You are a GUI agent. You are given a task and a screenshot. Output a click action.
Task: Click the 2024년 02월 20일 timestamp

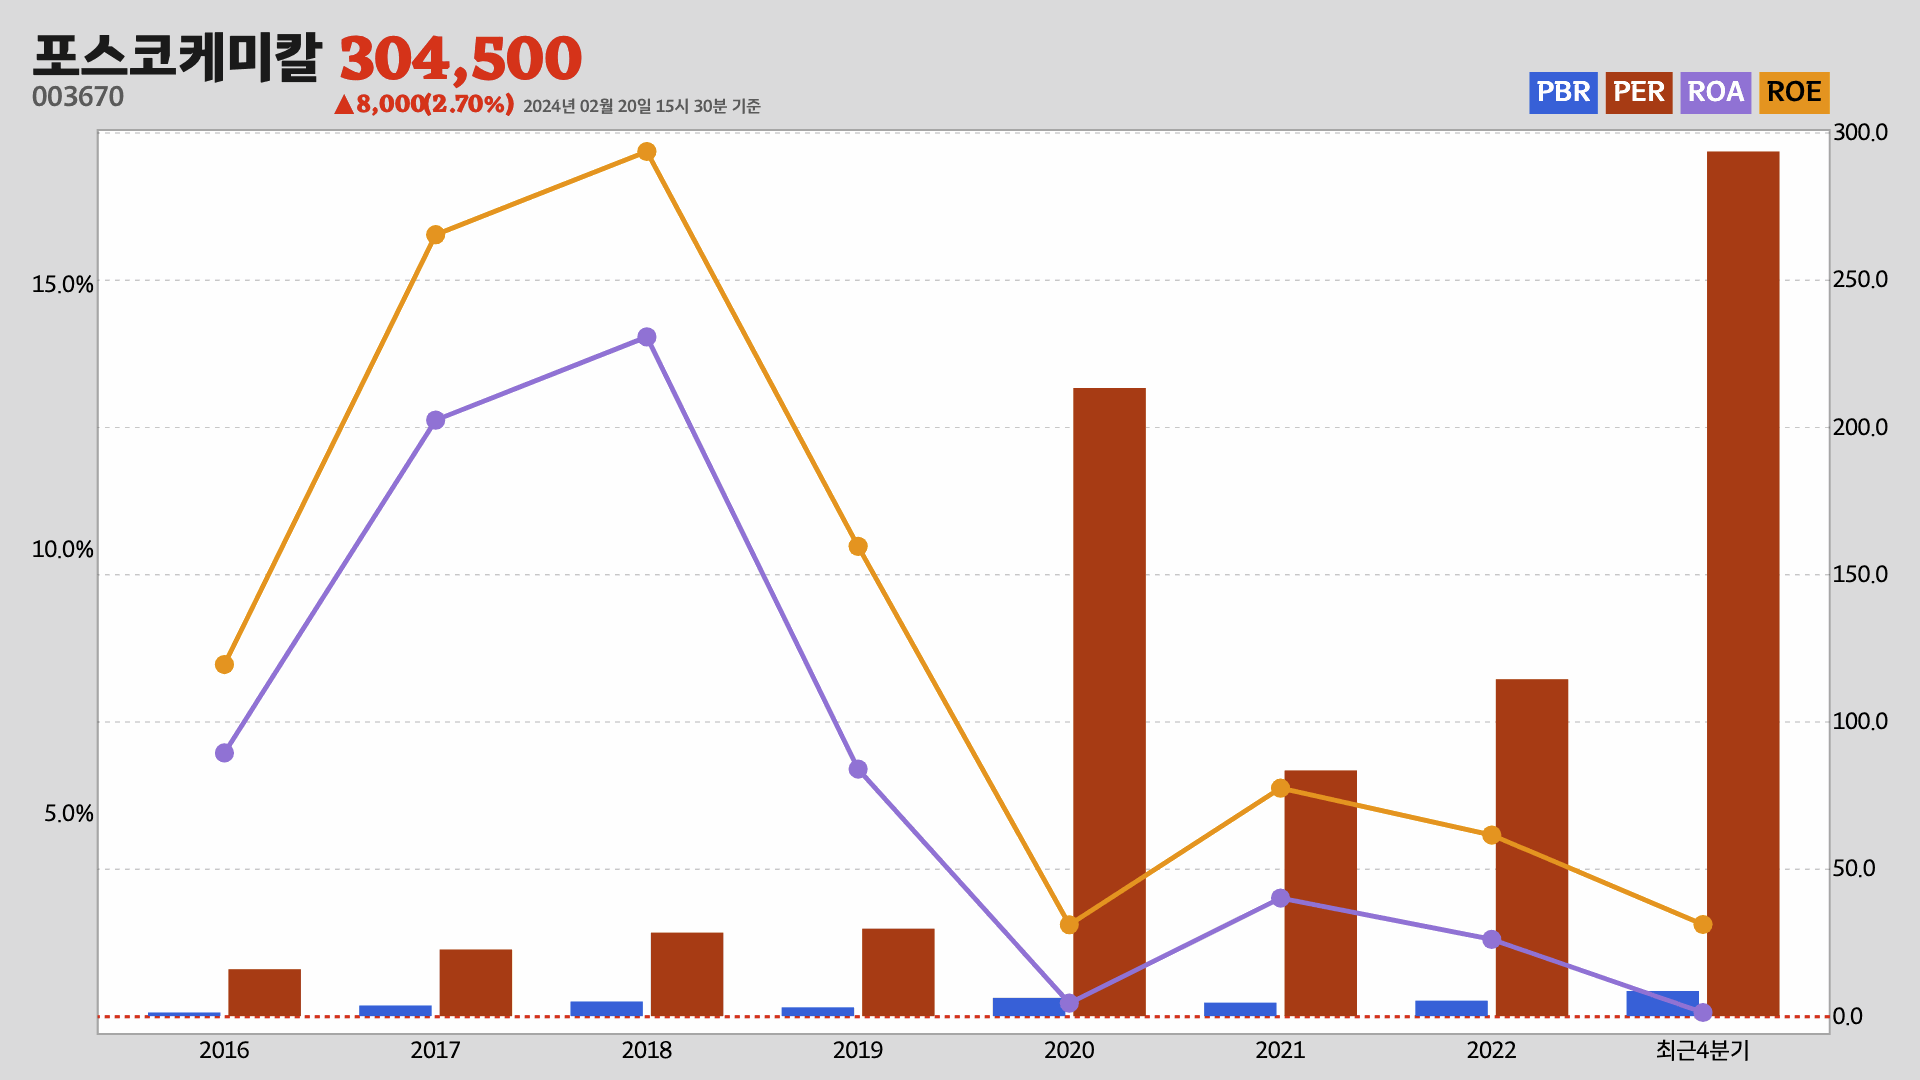click(x=642, y=106)
